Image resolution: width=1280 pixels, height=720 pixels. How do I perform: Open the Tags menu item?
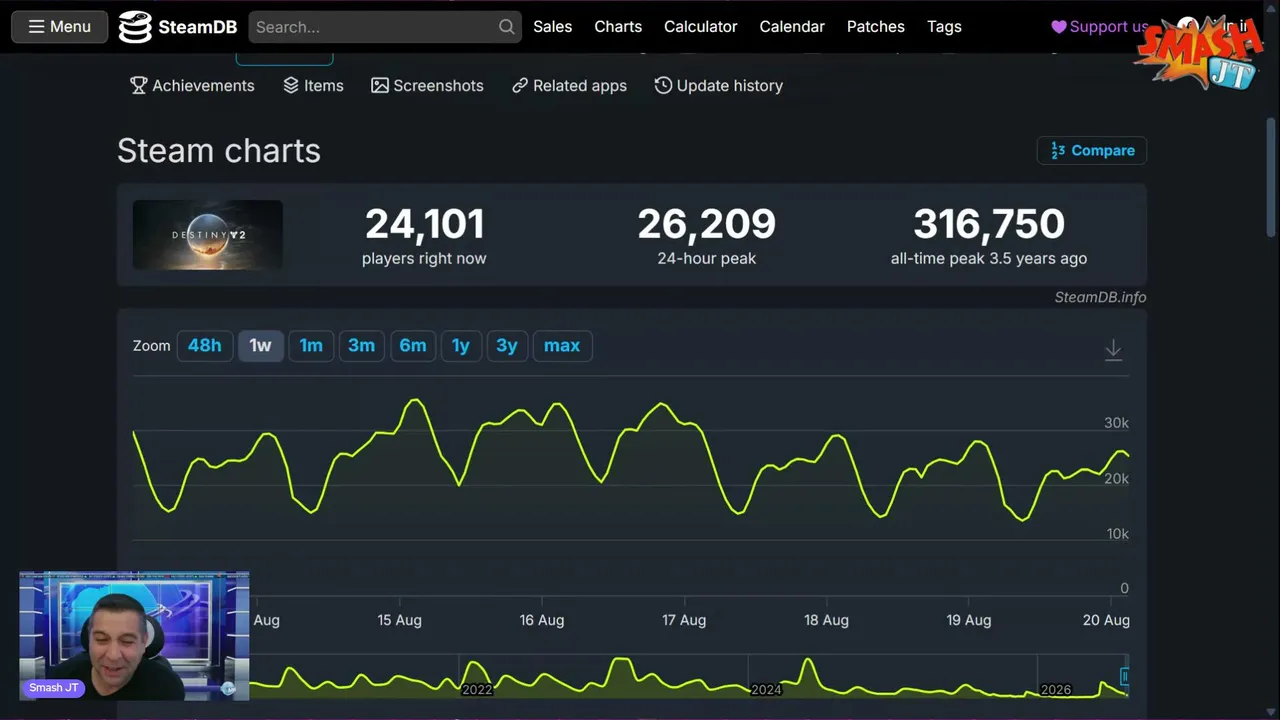pyautogui.click(x=944, y=27)
